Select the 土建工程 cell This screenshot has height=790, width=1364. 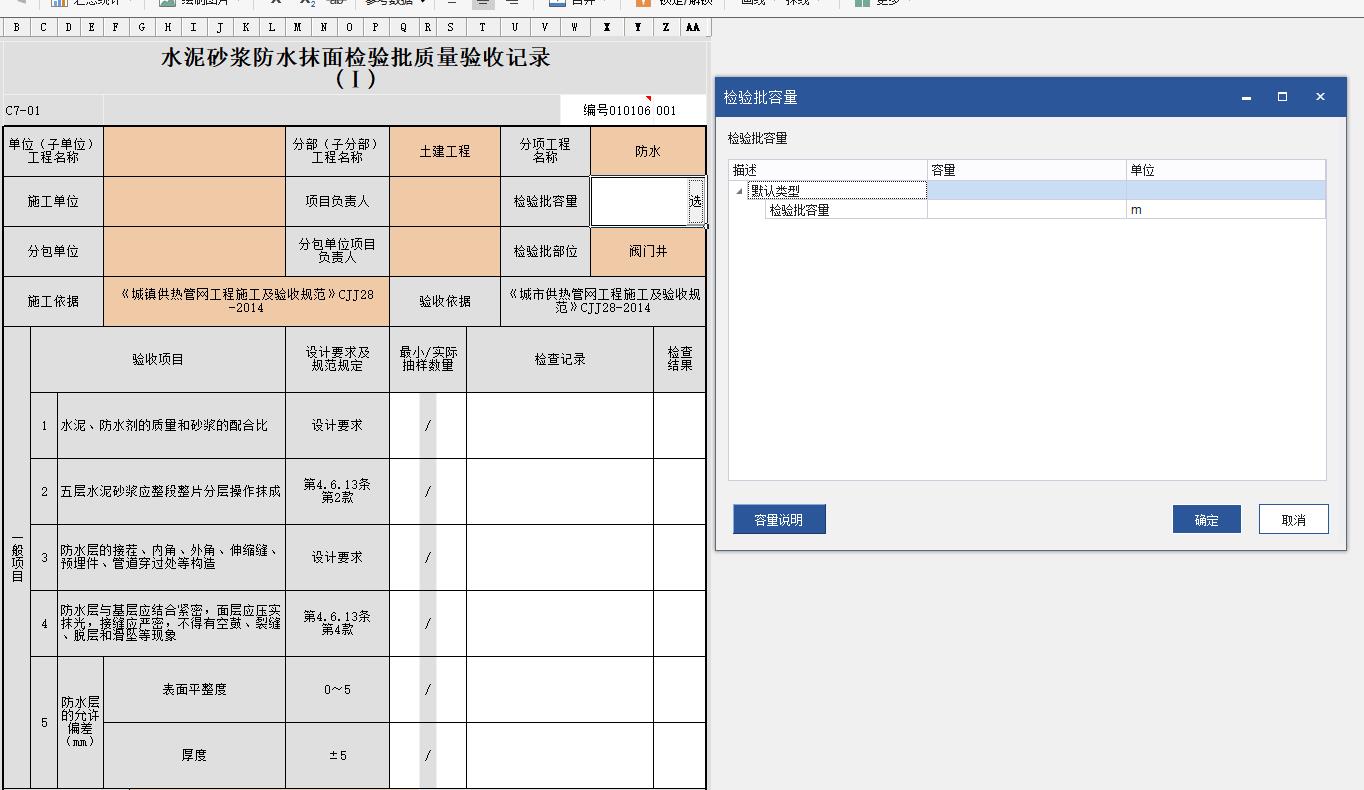tap(445, 152)
